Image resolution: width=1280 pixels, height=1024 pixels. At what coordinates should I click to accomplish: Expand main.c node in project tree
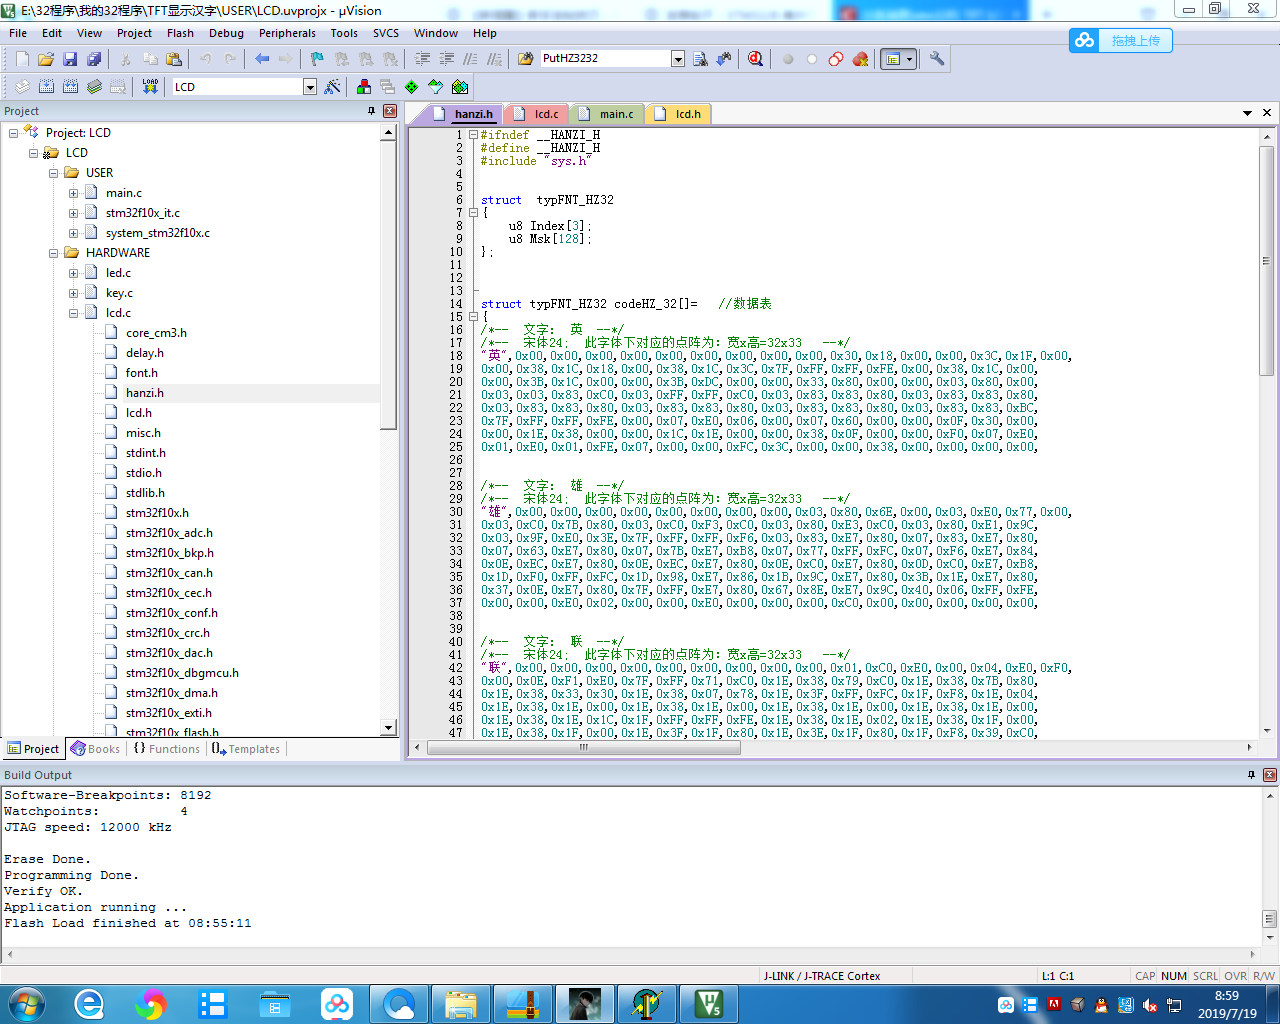(x=73, y=193)
